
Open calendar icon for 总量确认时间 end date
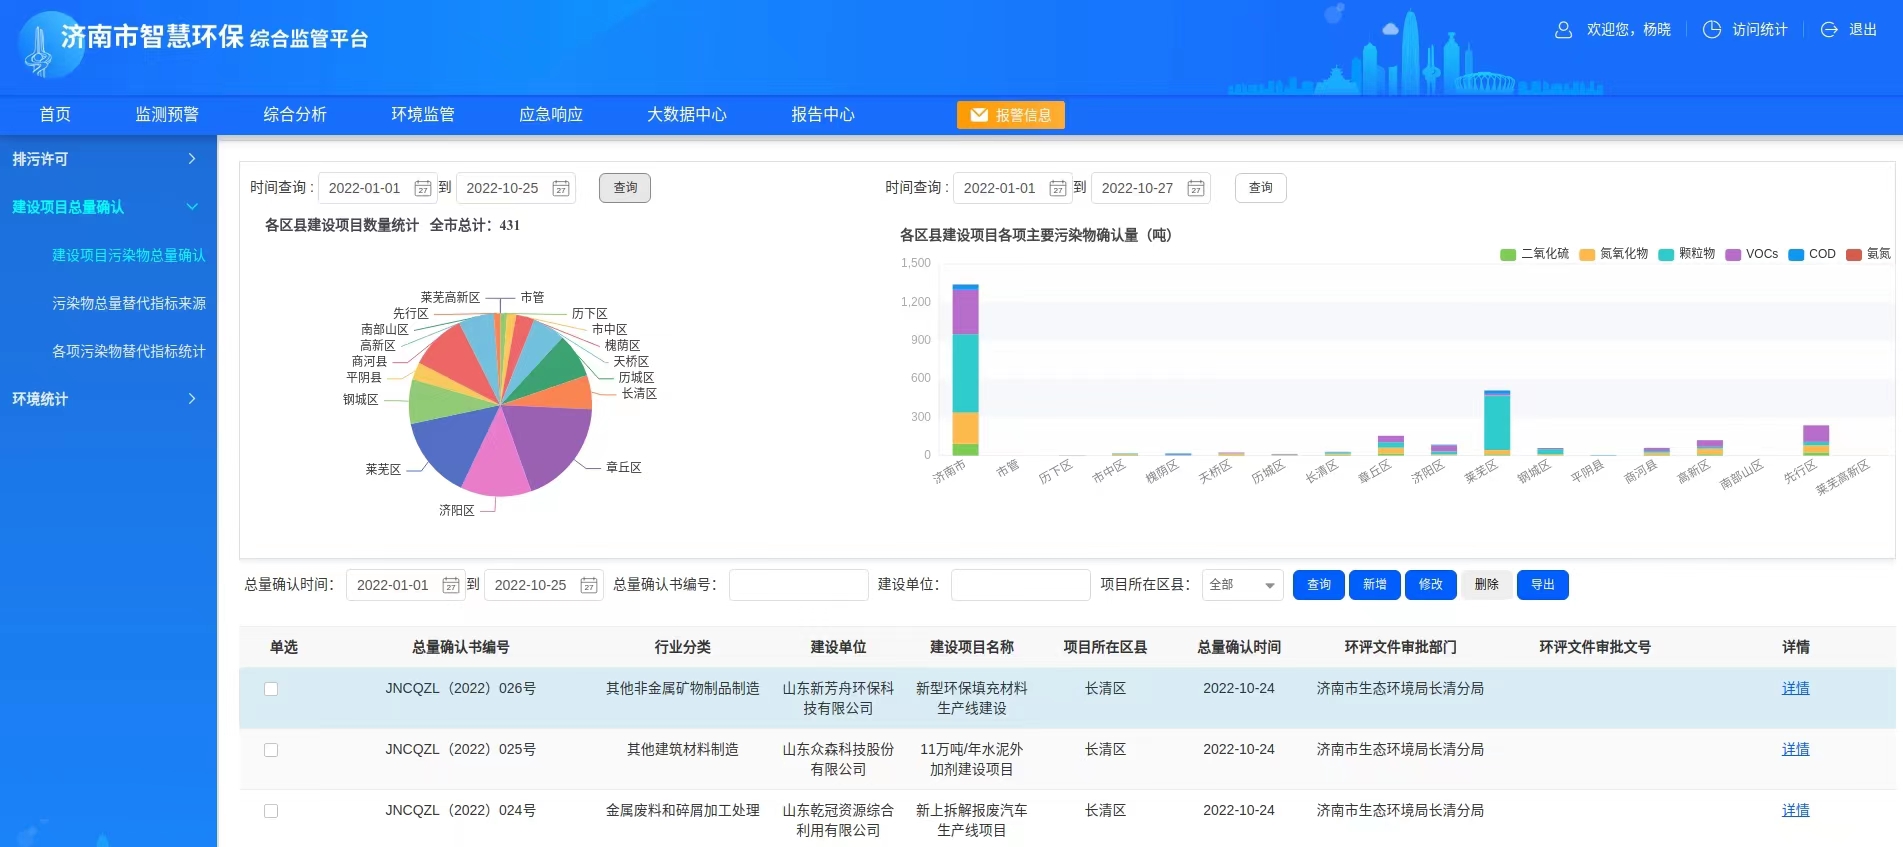589,585
